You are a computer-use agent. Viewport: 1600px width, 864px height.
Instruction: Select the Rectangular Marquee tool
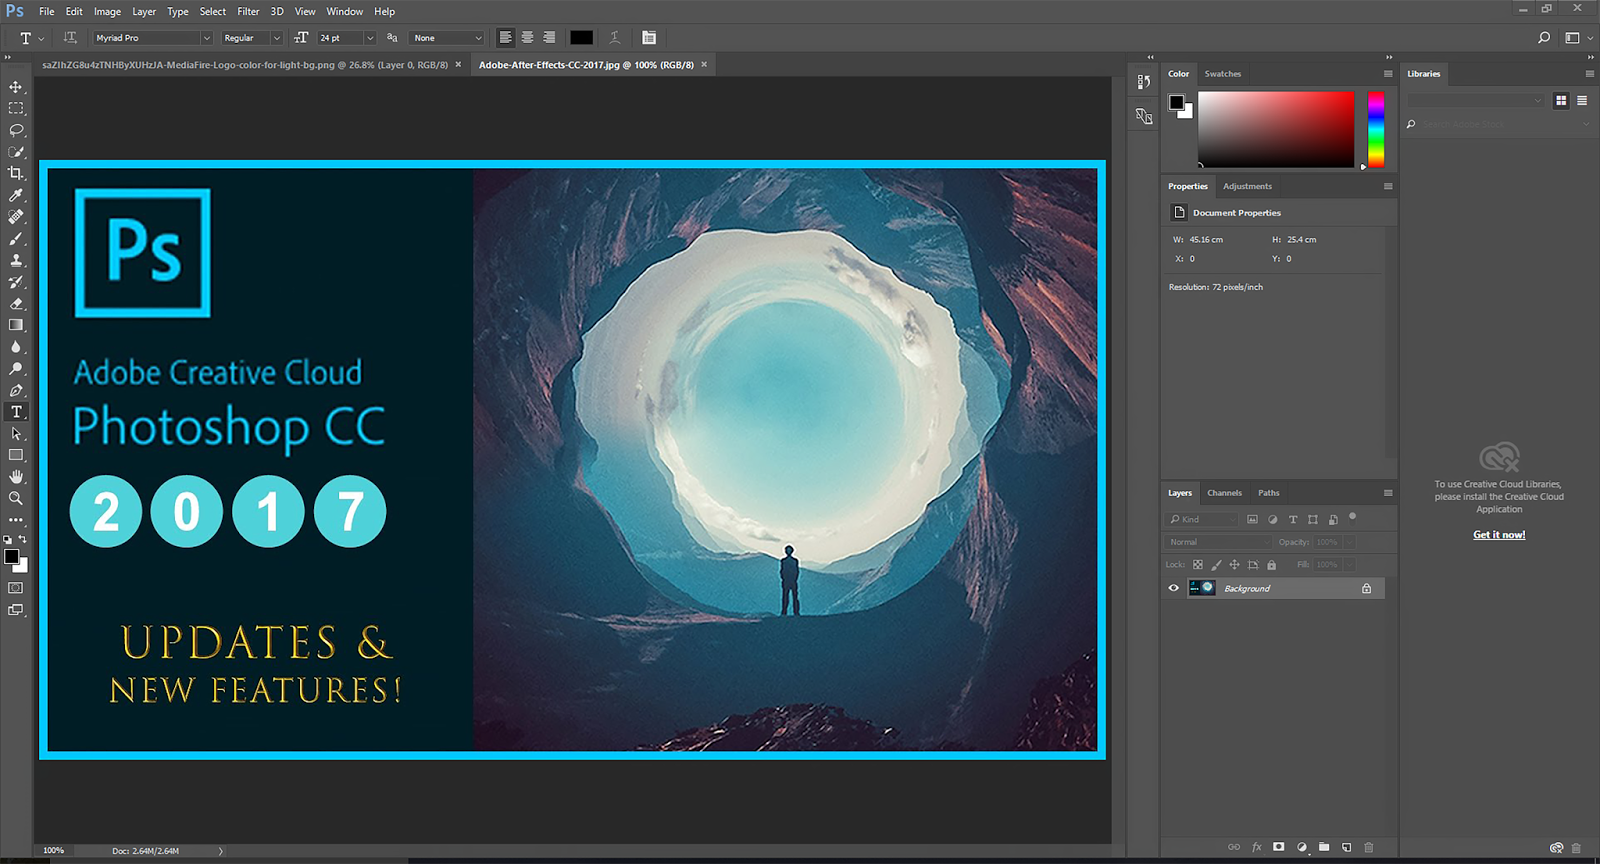click(x=16, y=108)
